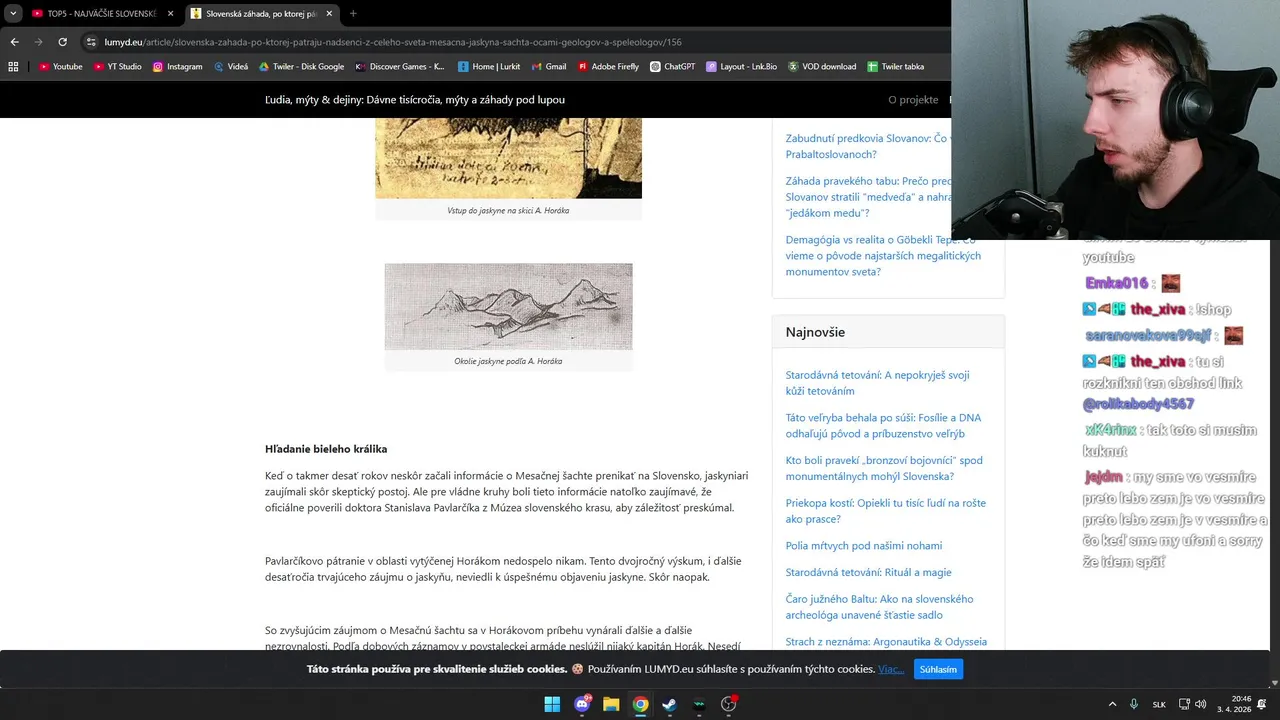Open the YT Studio bookmark
The height and width of the screenshot is (720, 1280).
coord(117,67)
